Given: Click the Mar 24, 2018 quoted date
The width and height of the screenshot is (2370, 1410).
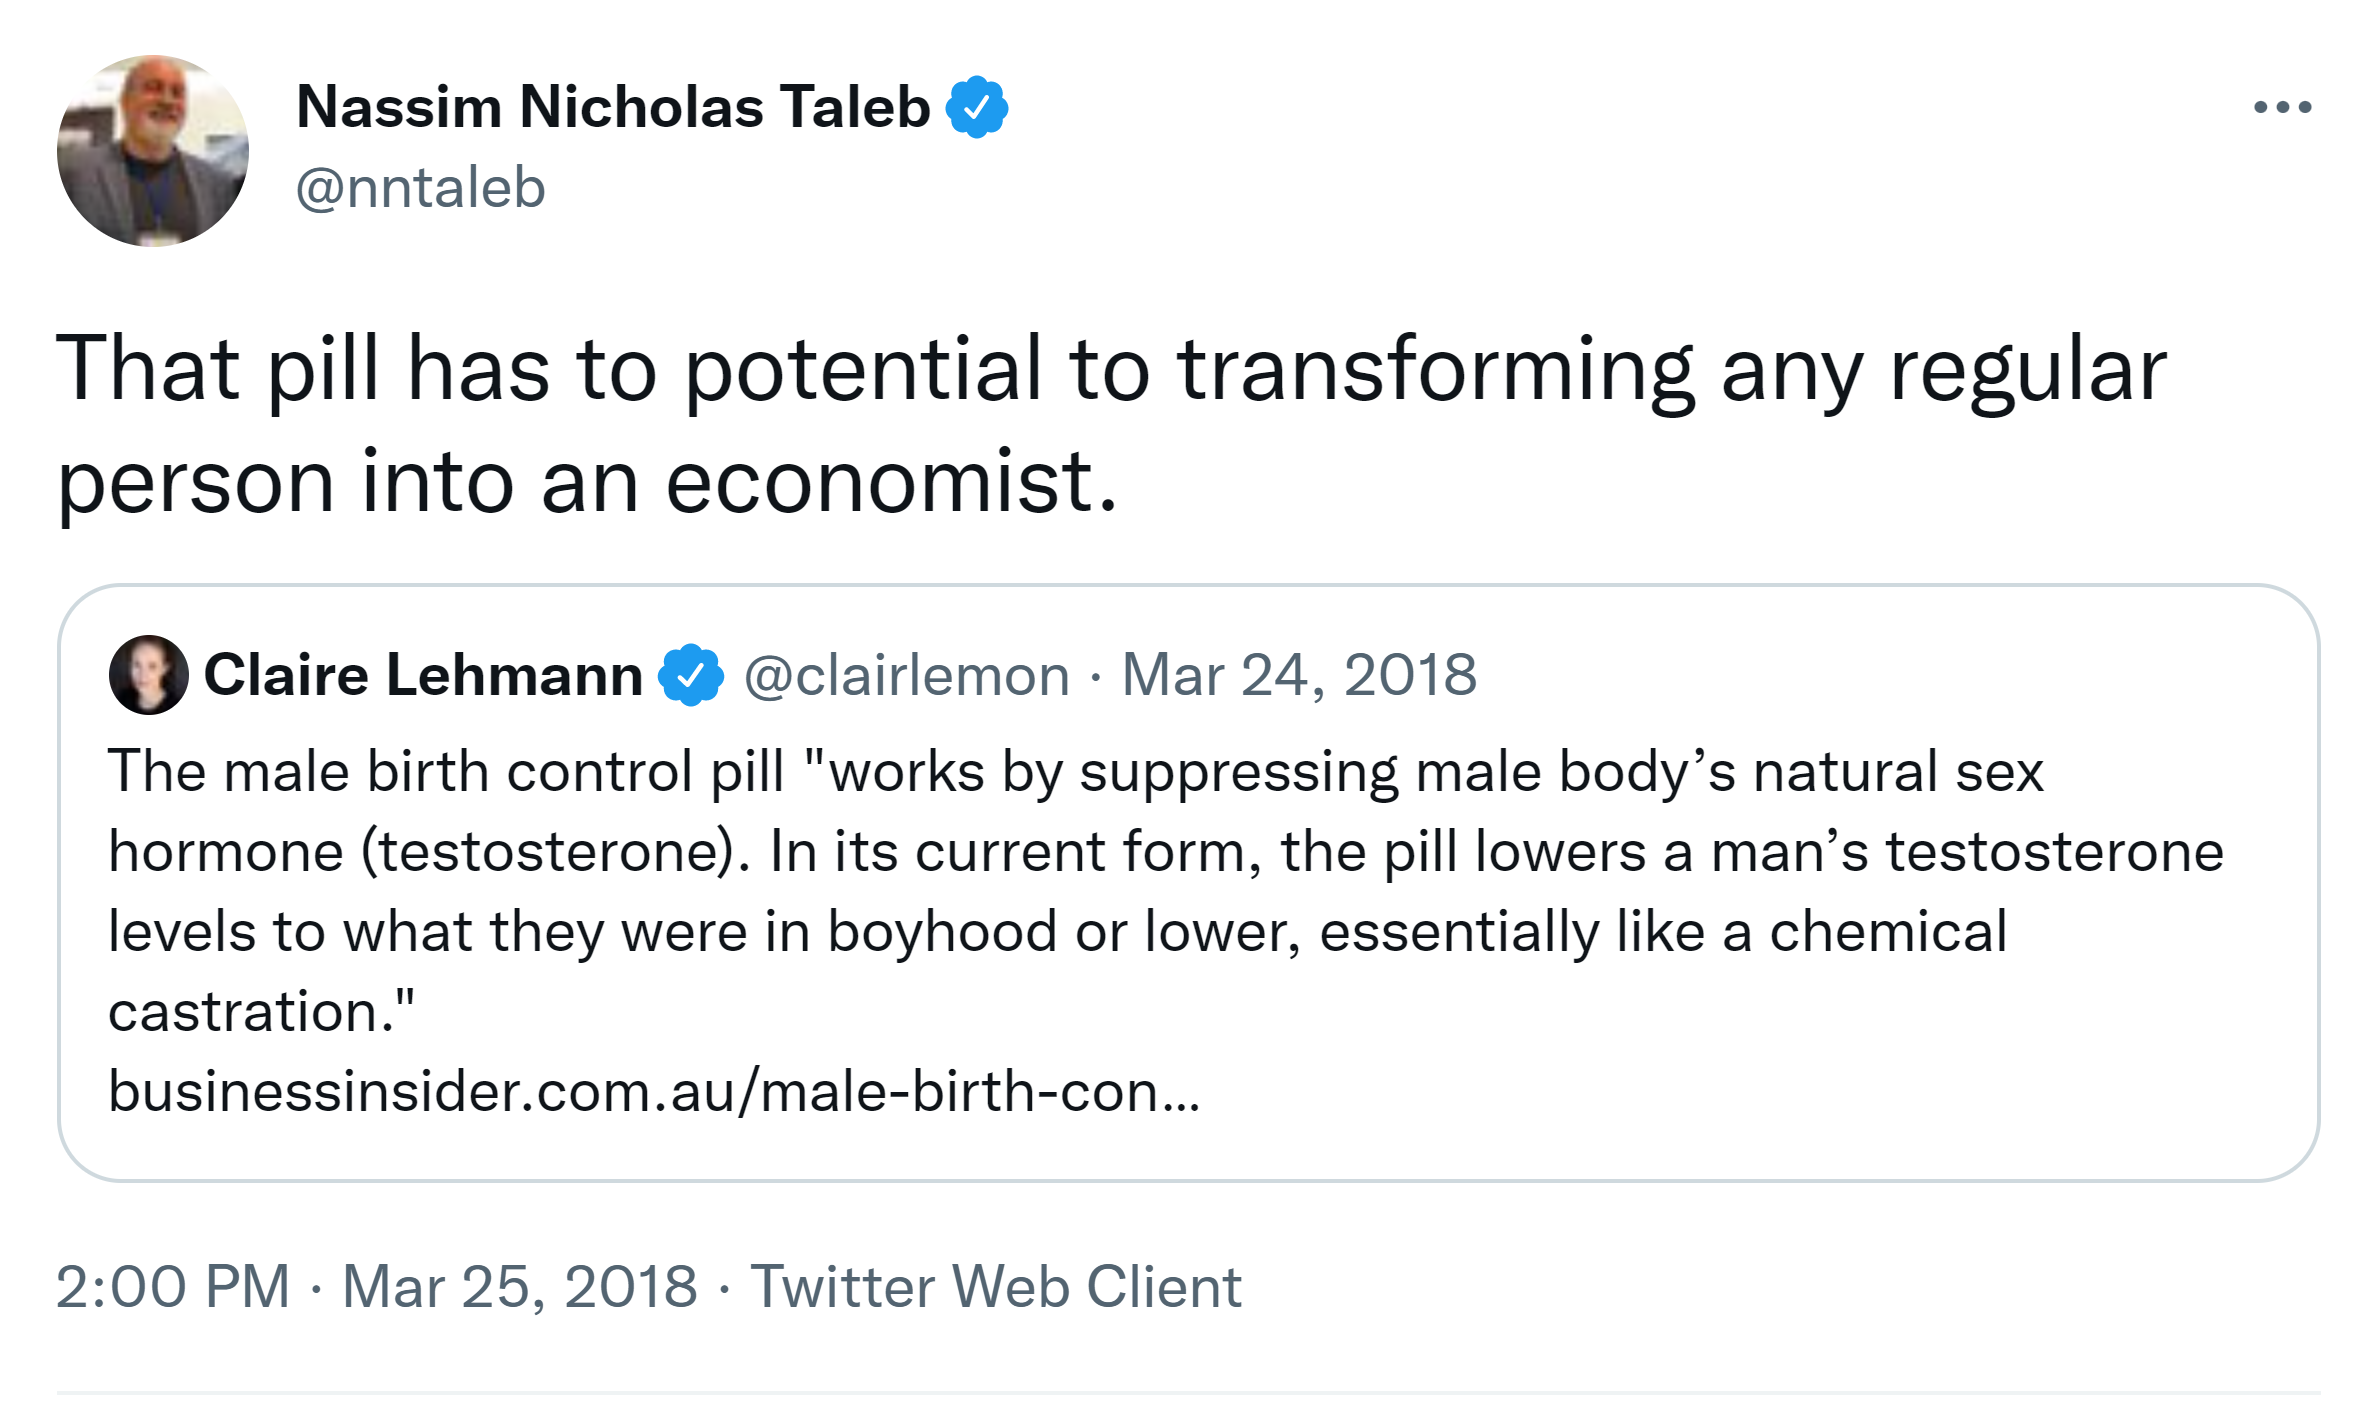Looking at the screenshot, I should pos(1298,675).
